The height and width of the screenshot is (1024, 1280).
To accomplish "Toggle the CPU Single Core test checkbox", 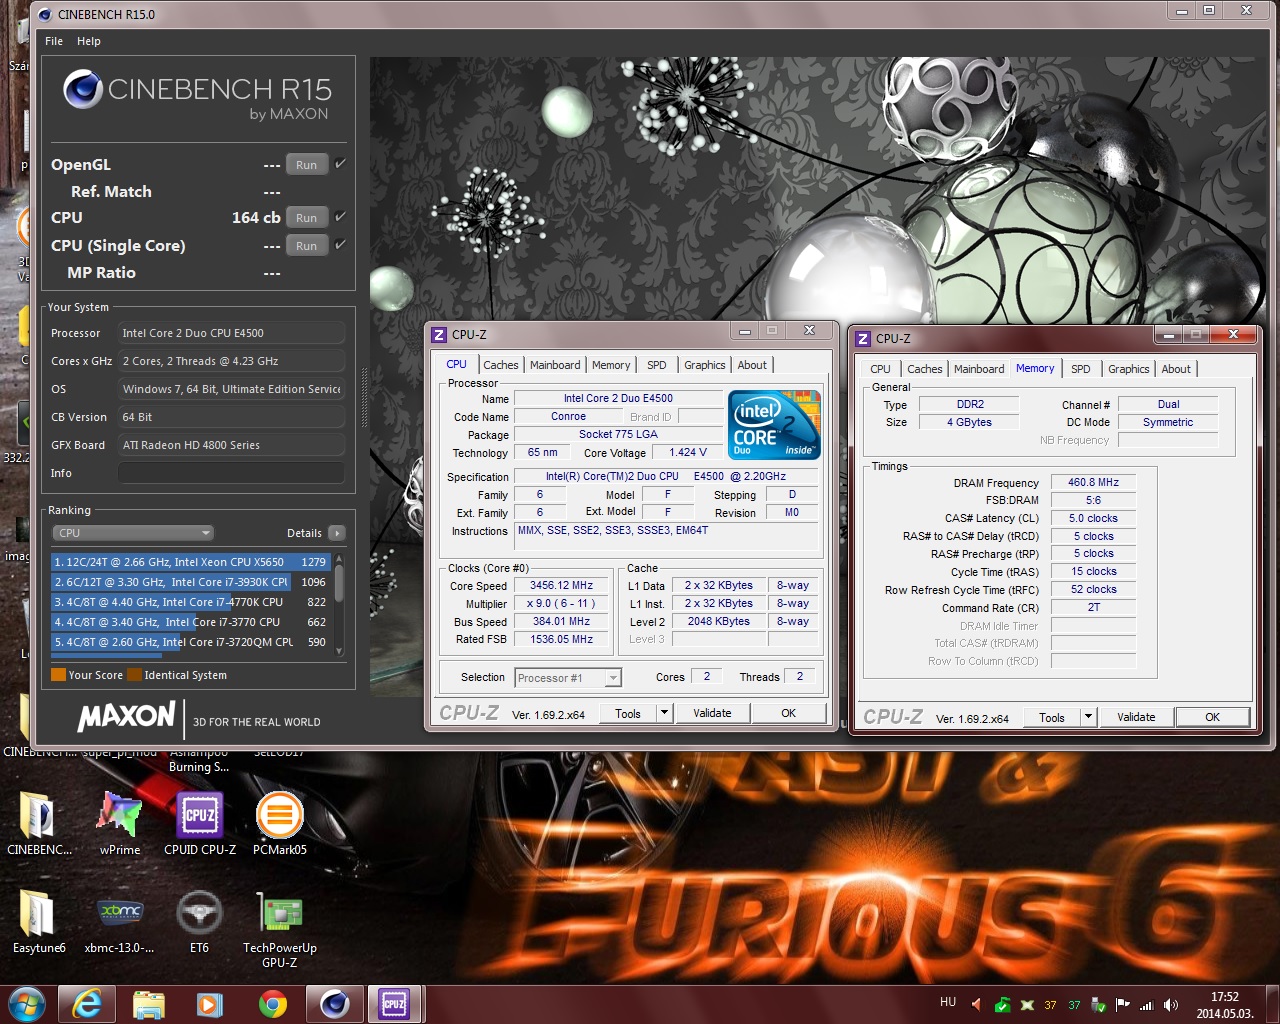I will coord(341,245).
